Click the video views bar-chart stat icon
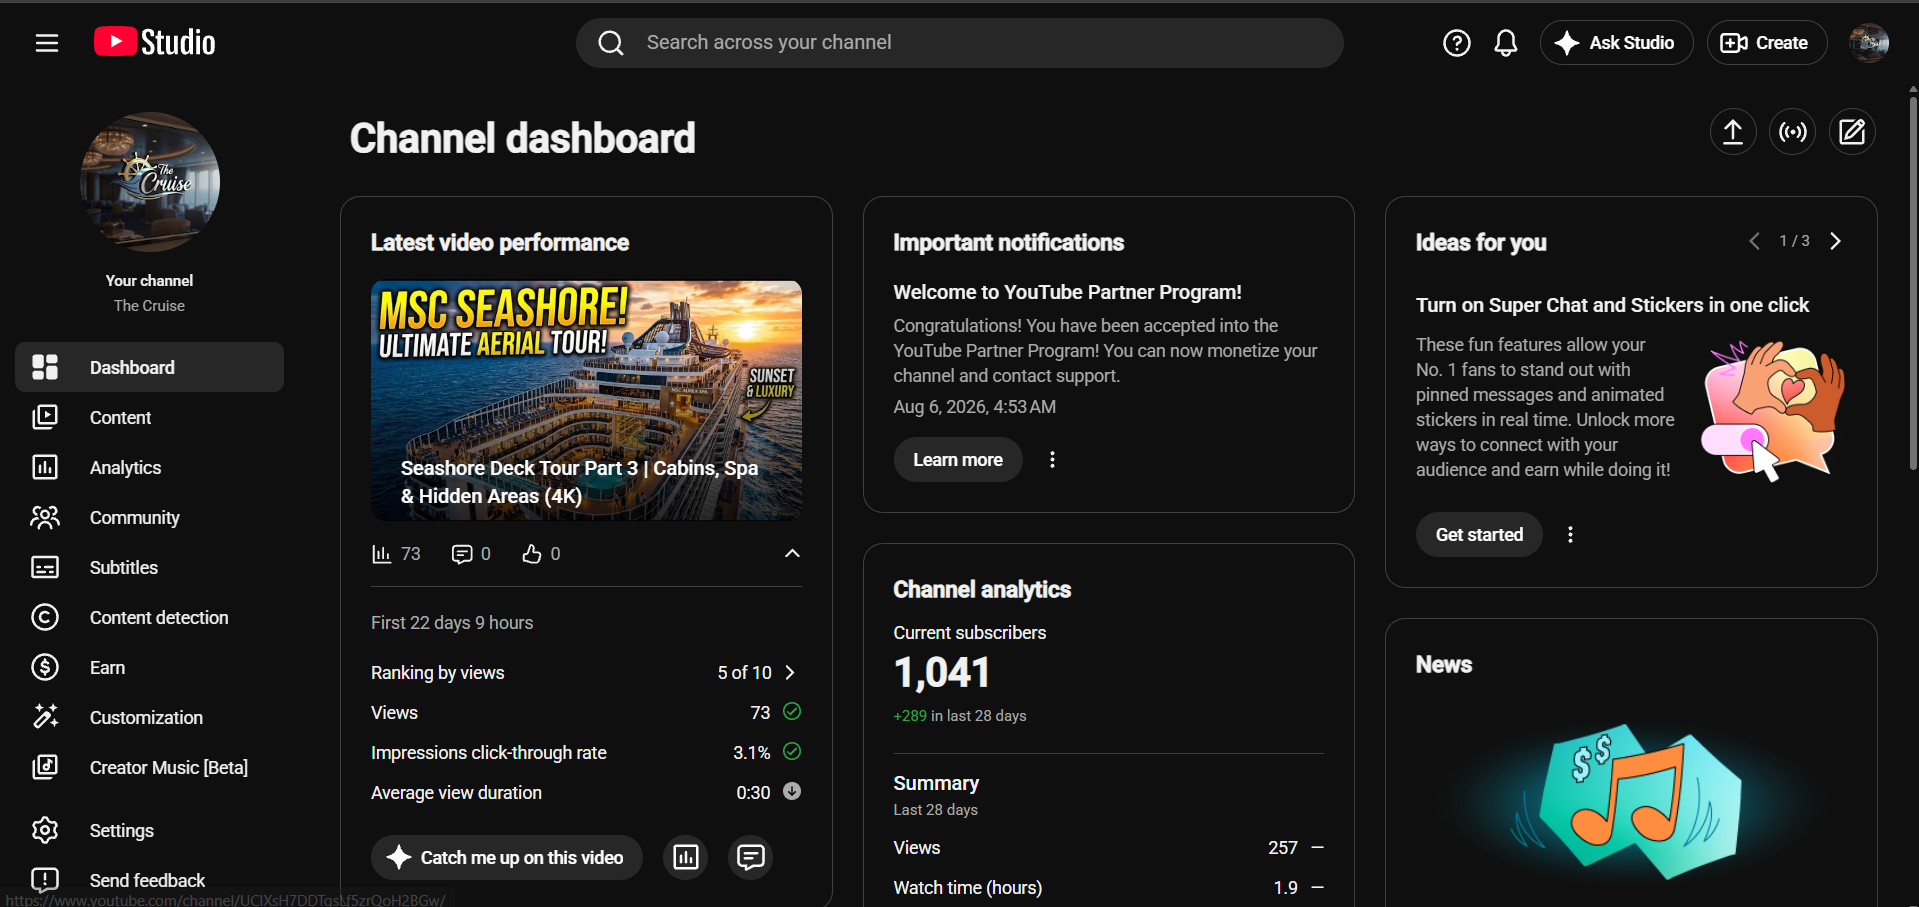 tap(381, 554)
